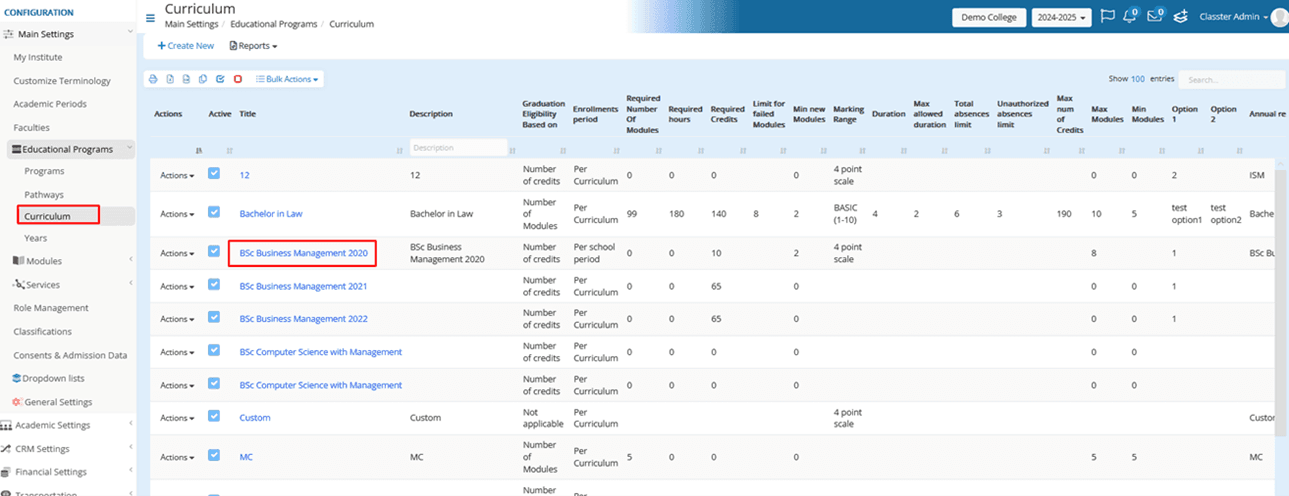The image size is (1289, 496).
Task: Click the check-square select icon in toolbar
Action: pos(220,79)
